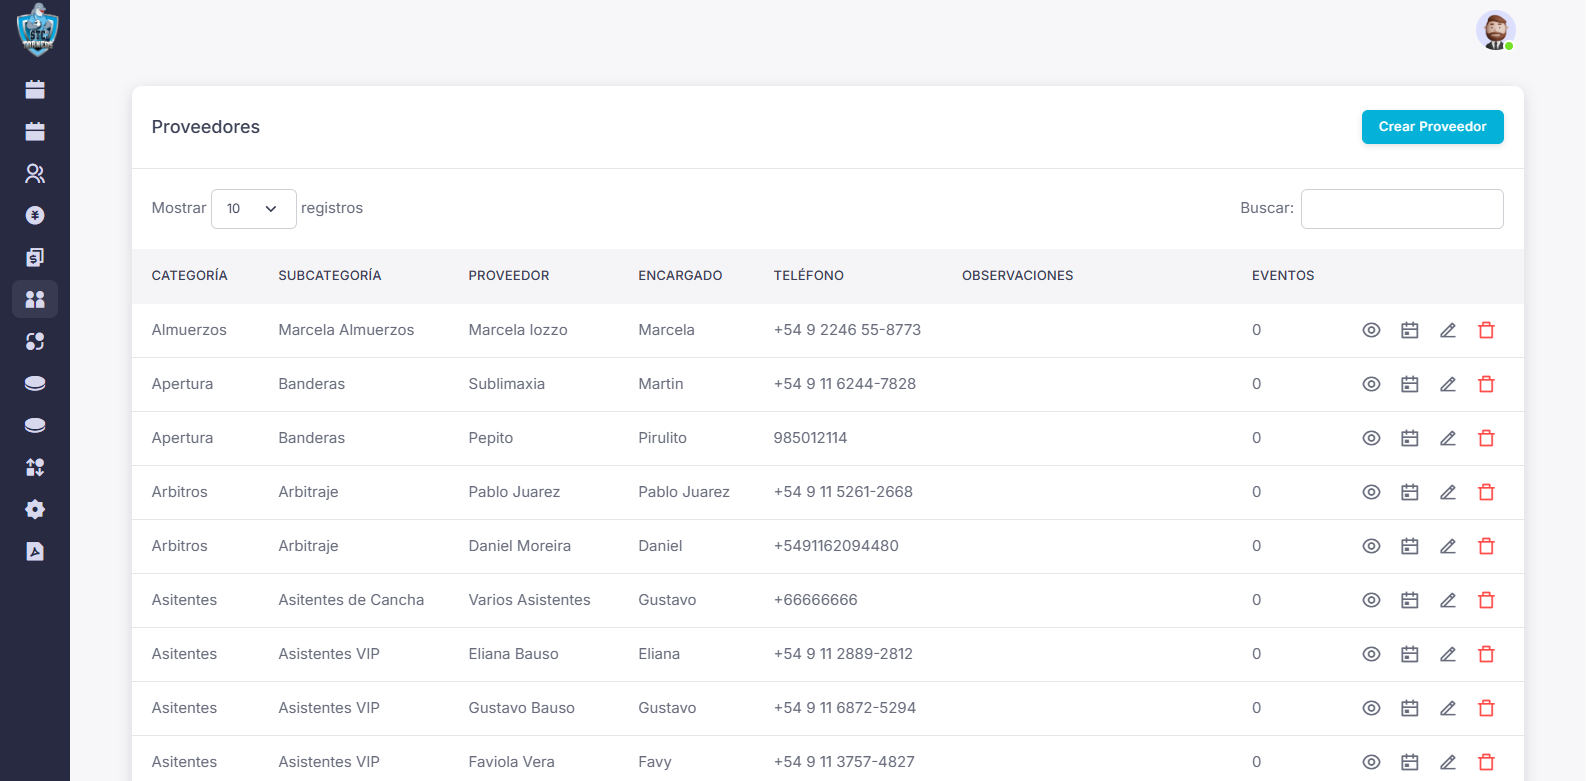Open user avatar menu at top right

tap(1495, 31)
